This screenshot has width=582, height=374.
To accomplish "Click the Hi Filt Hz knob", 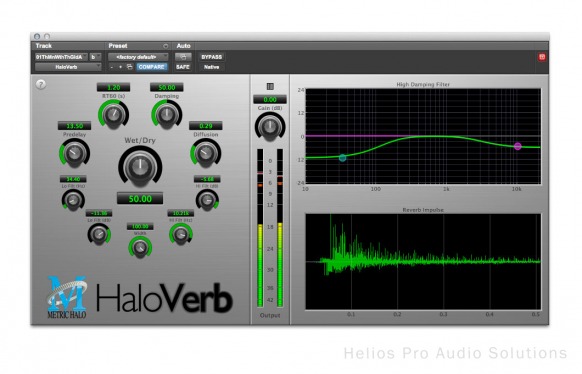I will coord(181,234).
